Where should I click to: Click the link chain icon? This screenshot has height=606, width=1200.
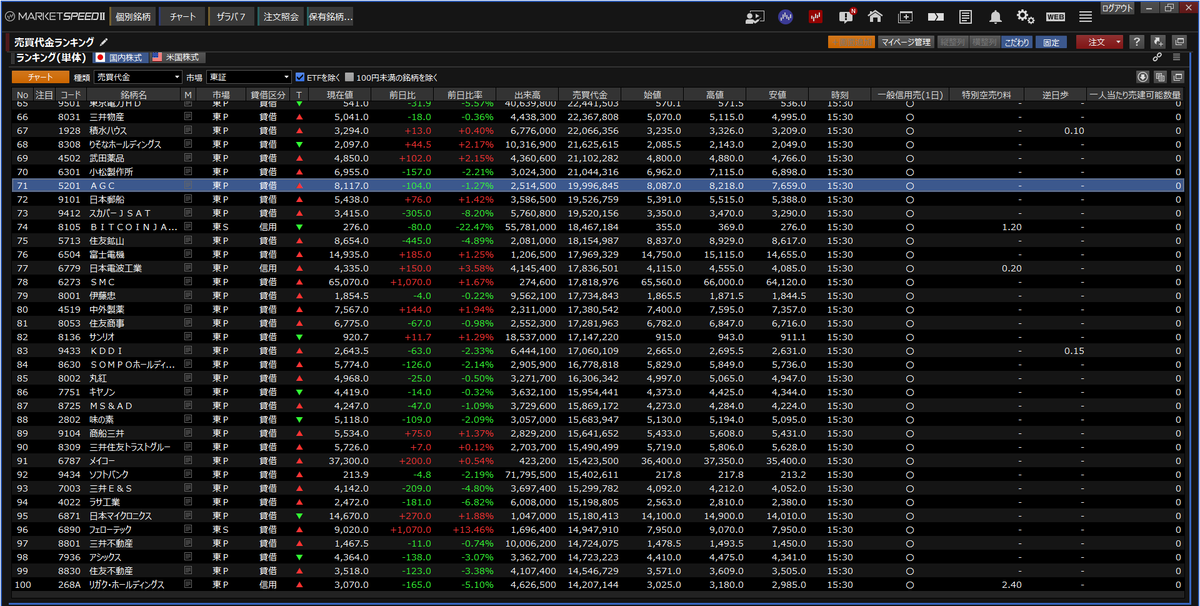click(x=1157, y=58)
